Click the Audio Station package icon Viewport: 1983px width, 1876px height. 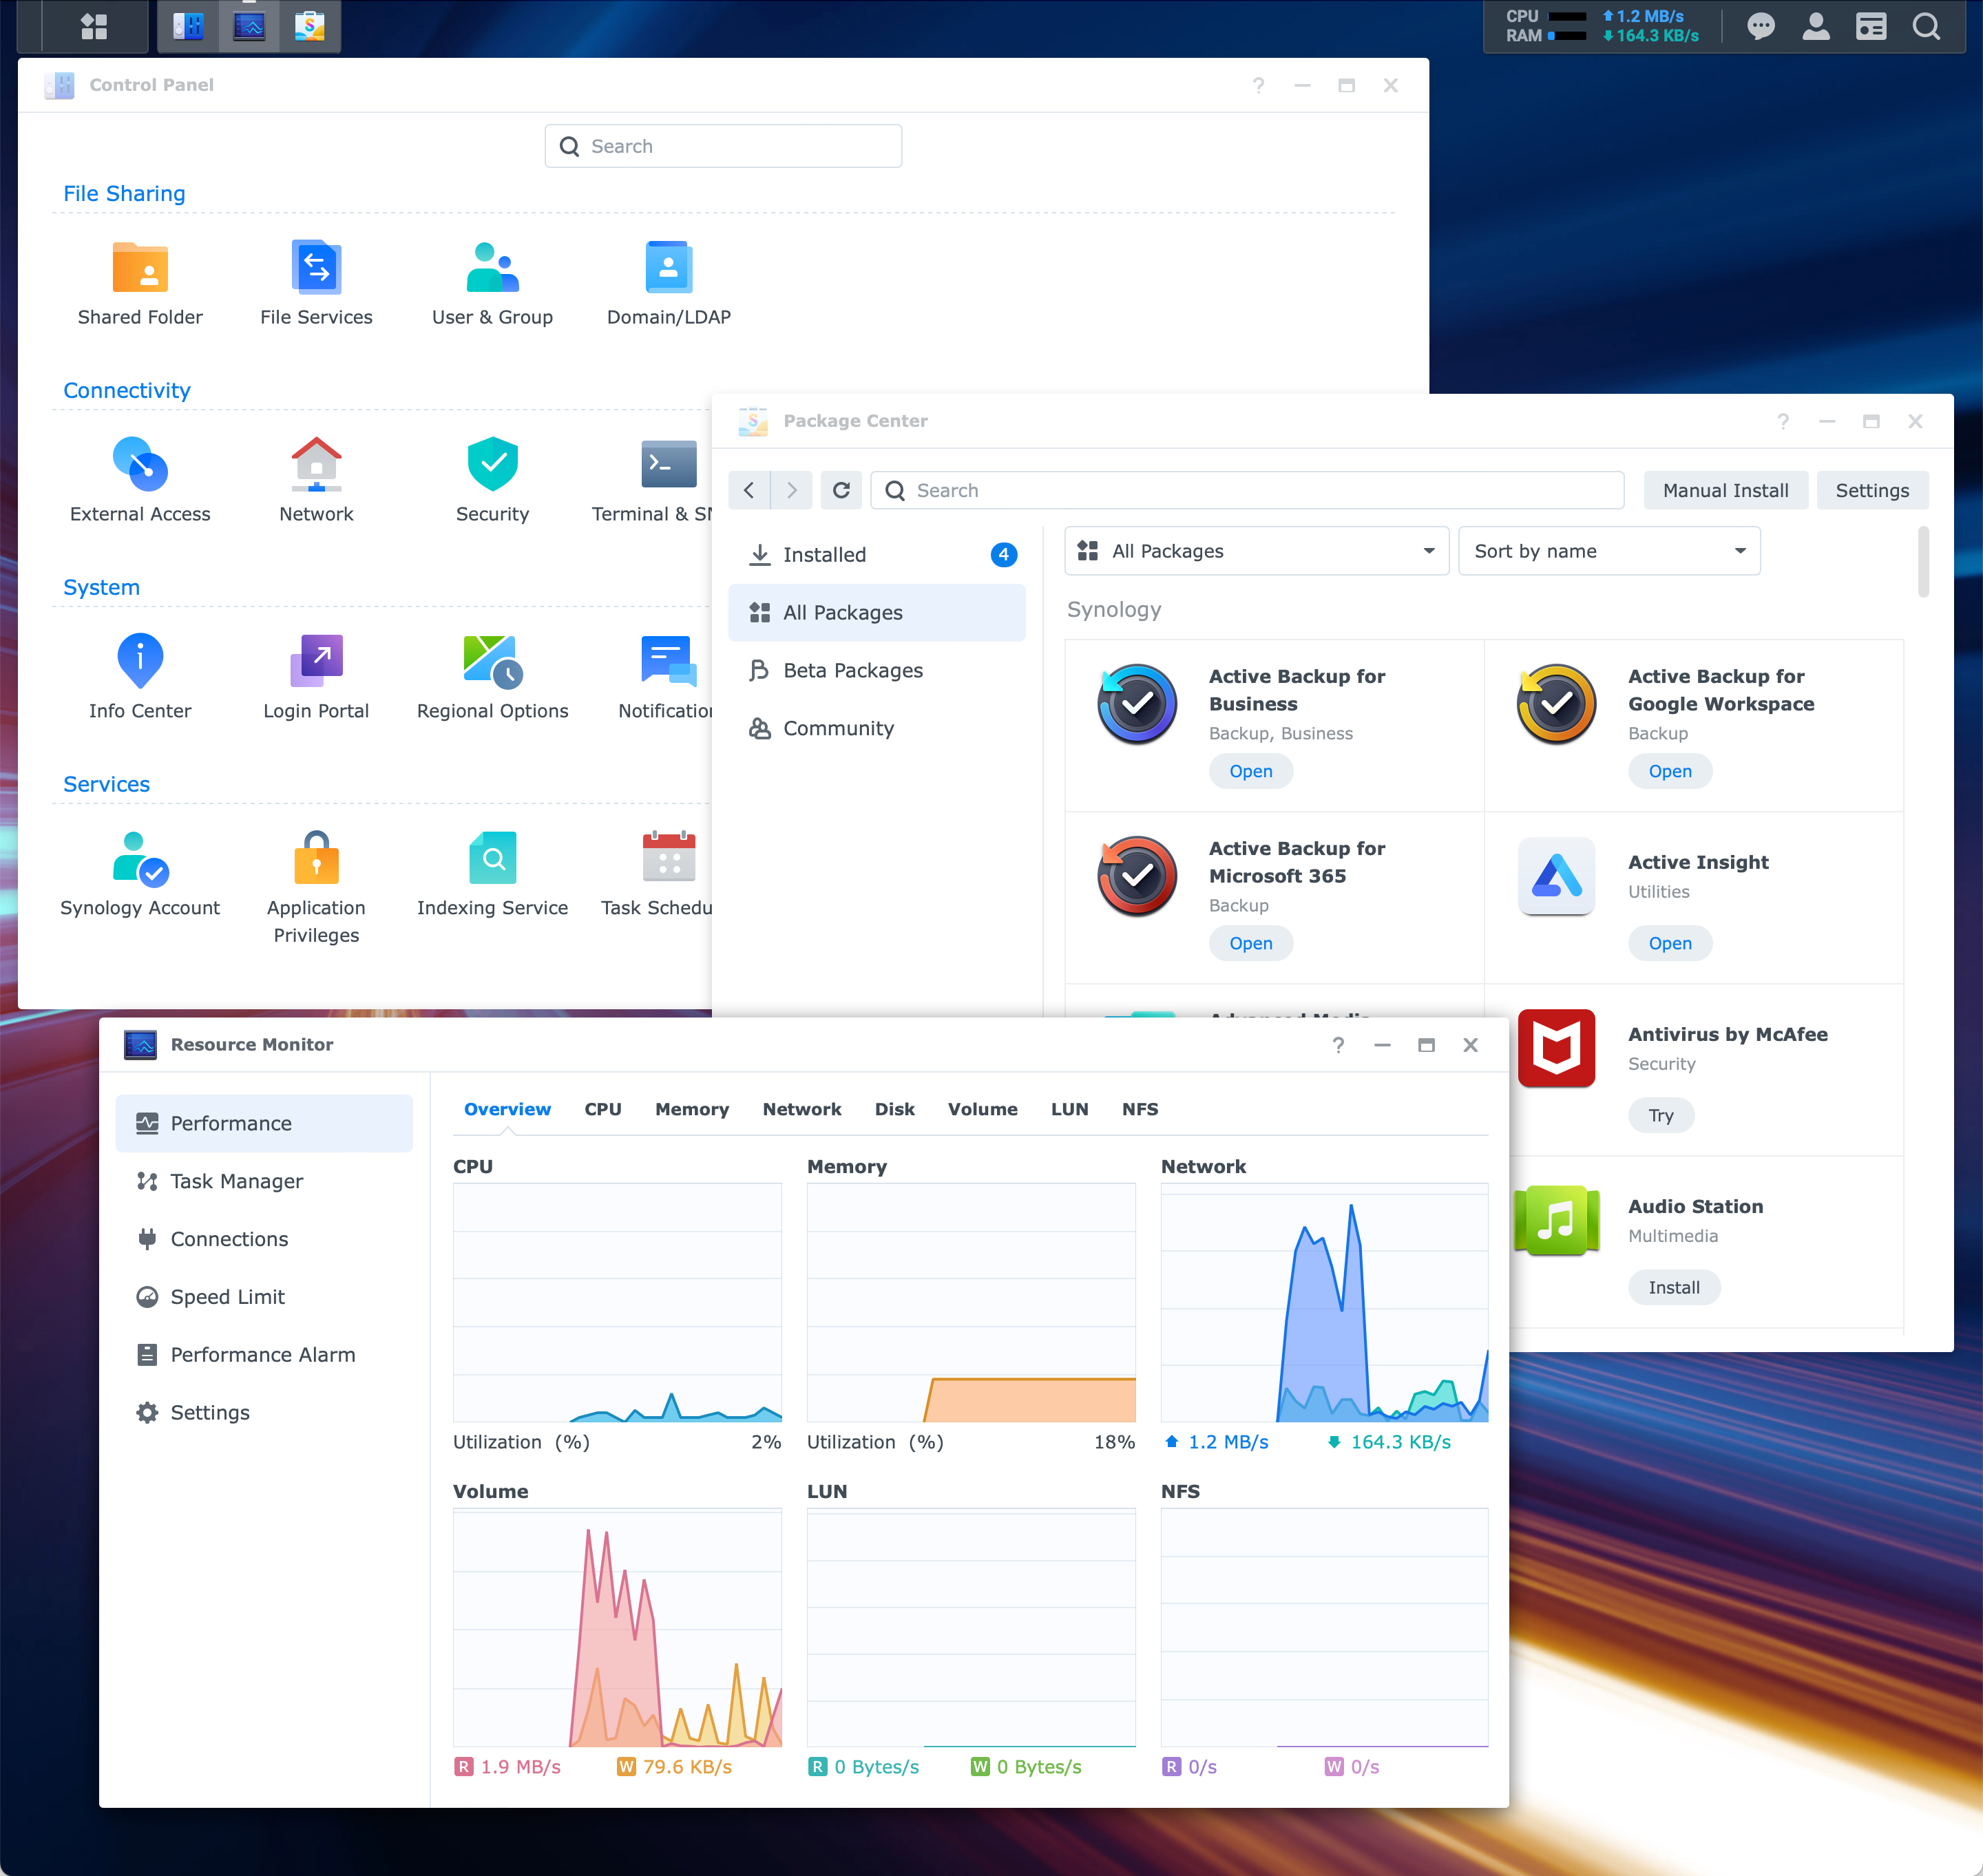tap(1556, 1220)
